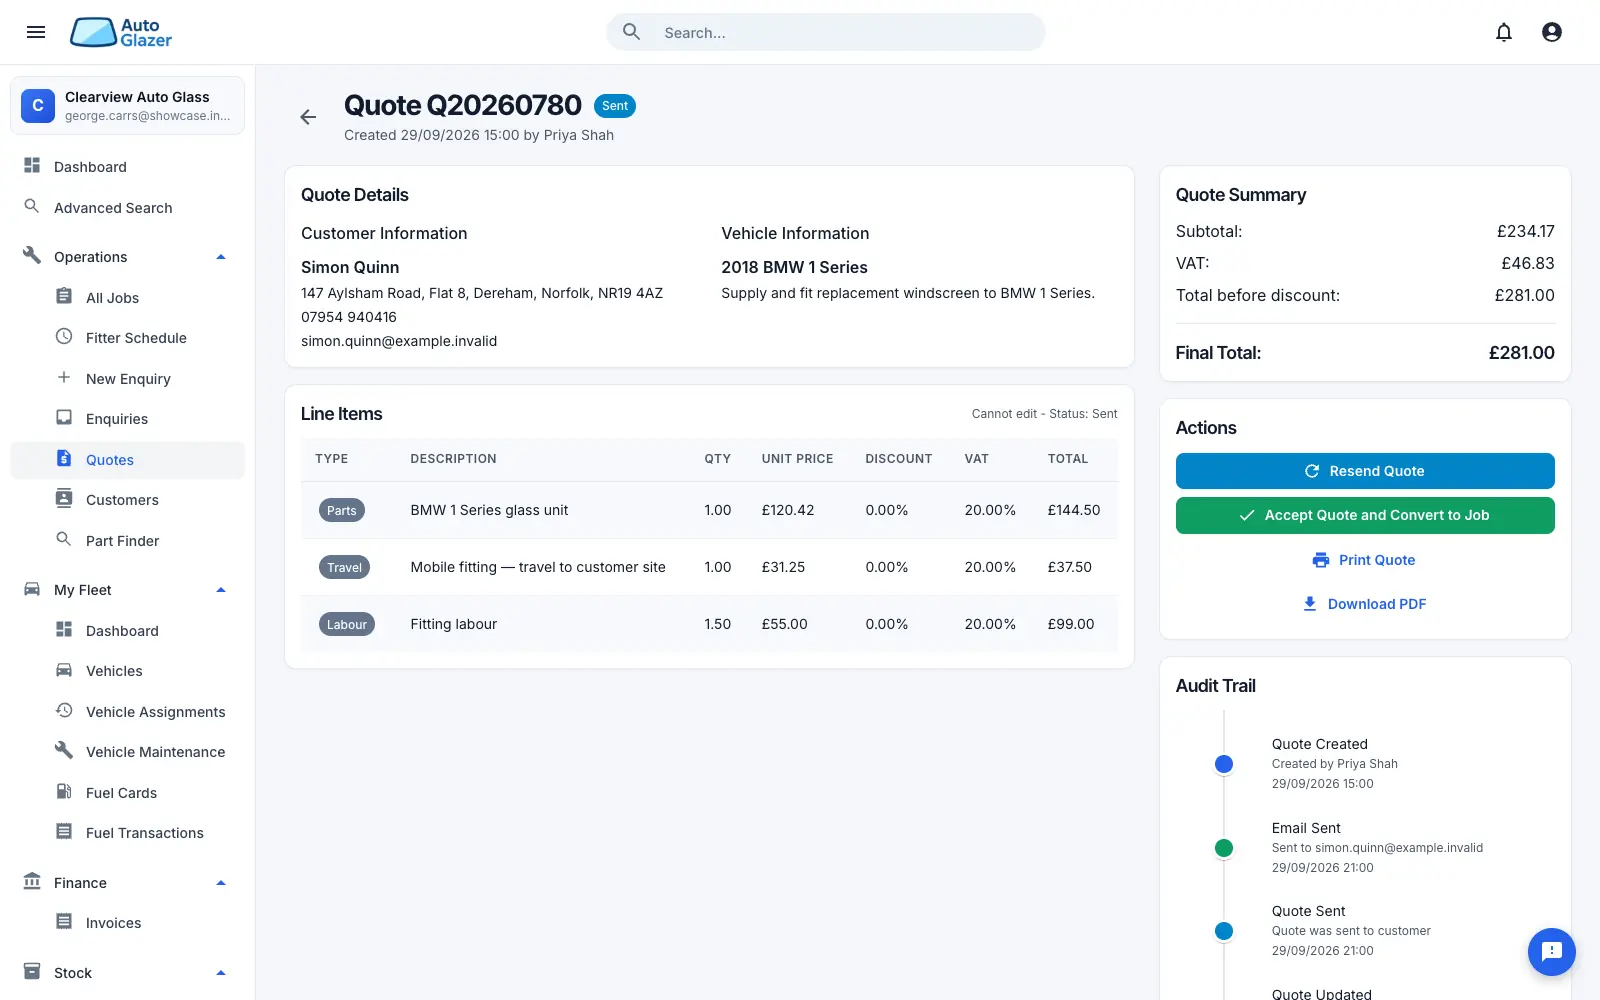Click the Final Total £281.00 value

tap(1521, 353)
